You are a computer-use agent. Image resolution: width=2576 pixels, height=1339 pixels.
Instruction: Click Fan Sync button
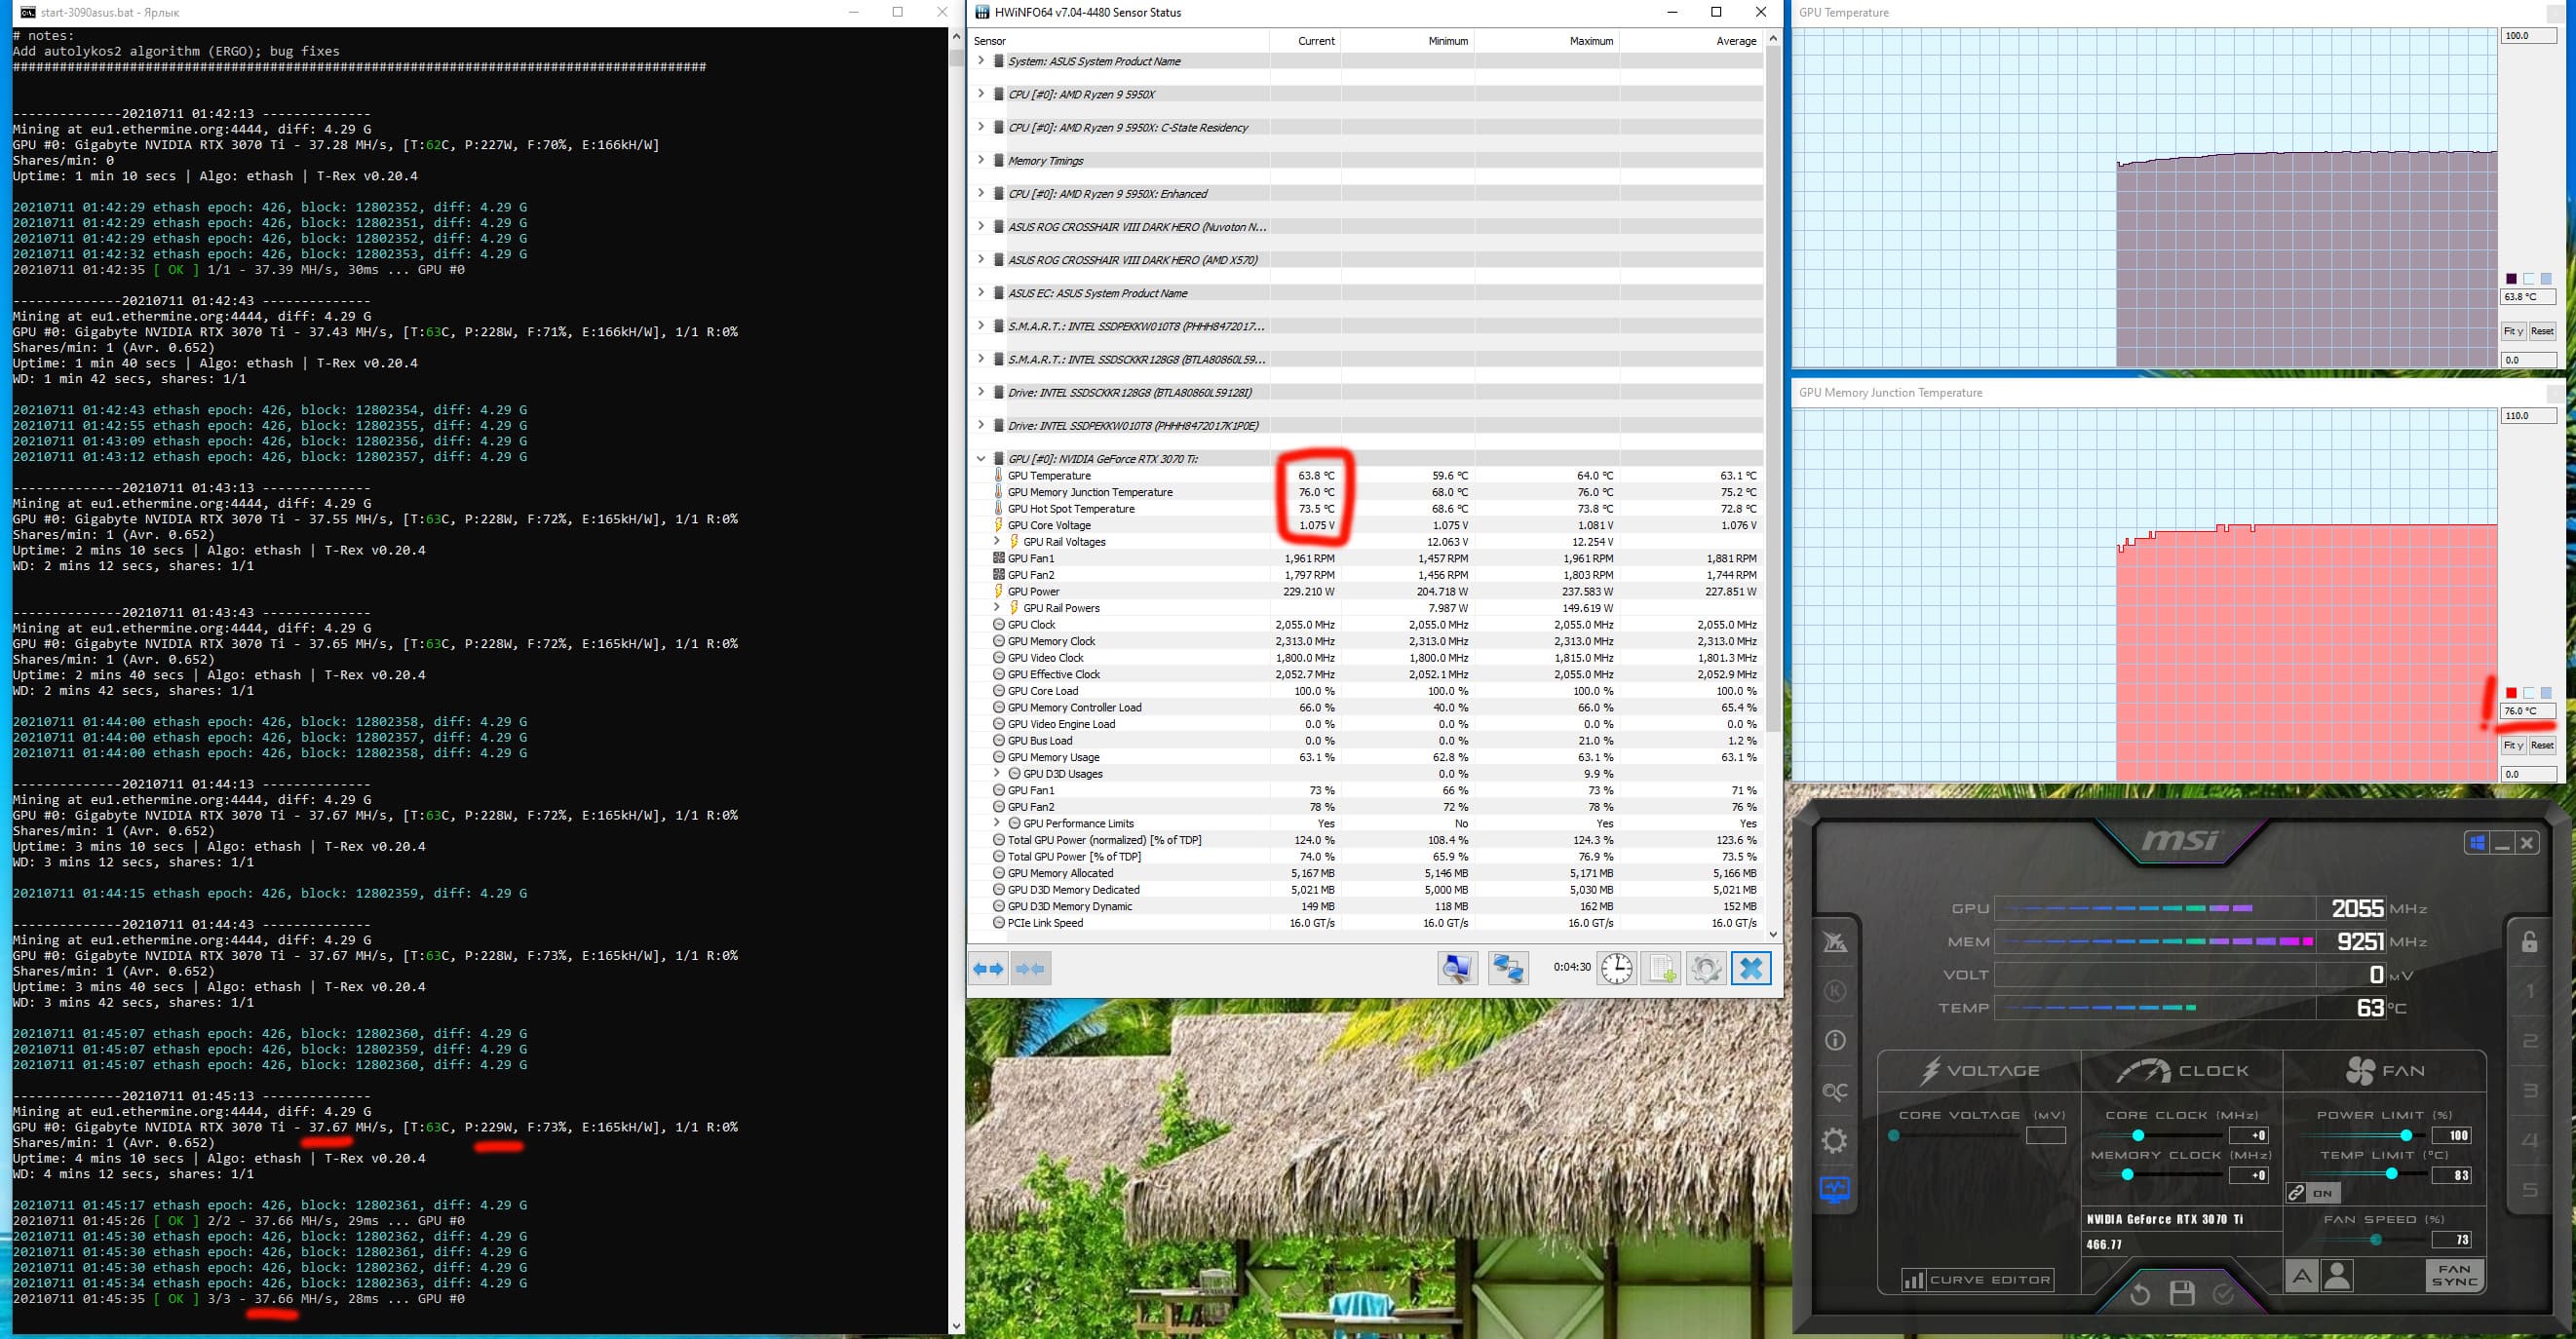[2454, 1275]
